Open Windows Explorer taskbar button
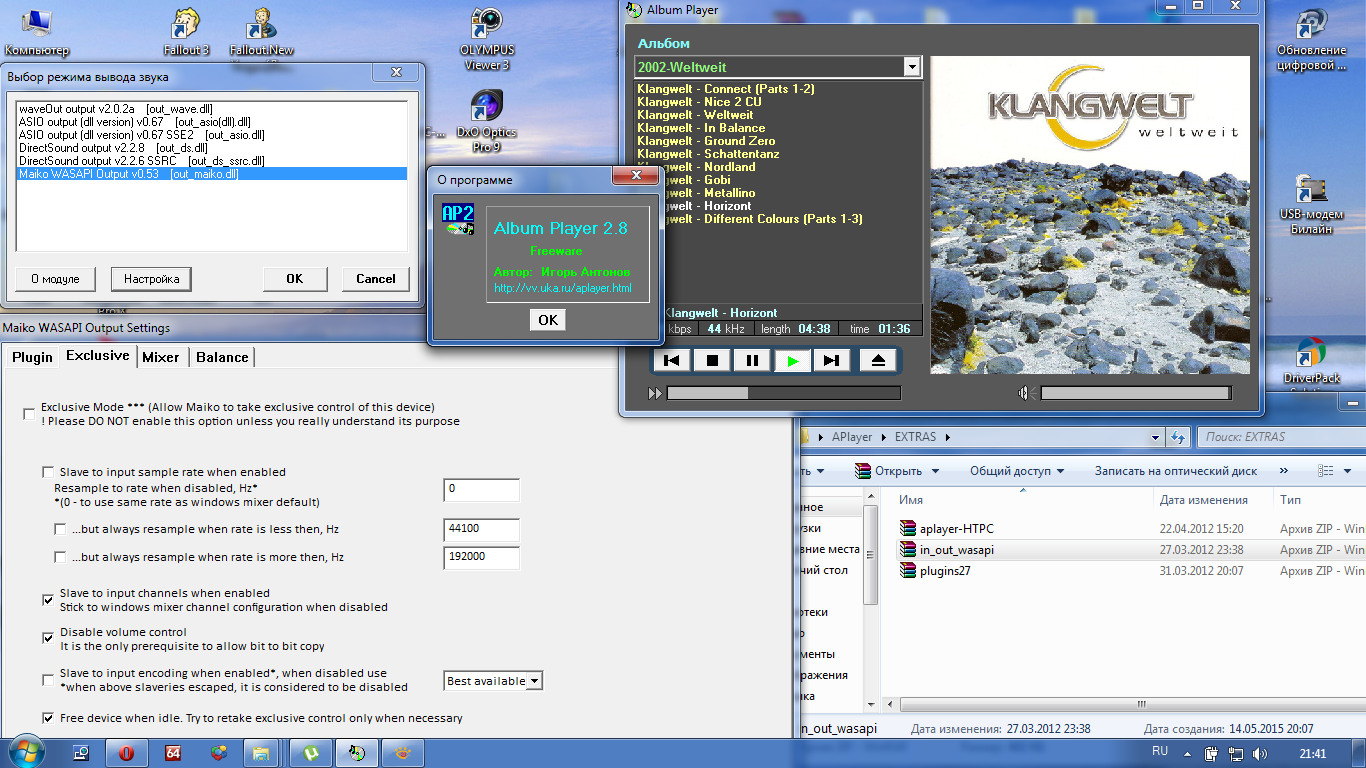The image size is (1366, 768). coord(259,753)
